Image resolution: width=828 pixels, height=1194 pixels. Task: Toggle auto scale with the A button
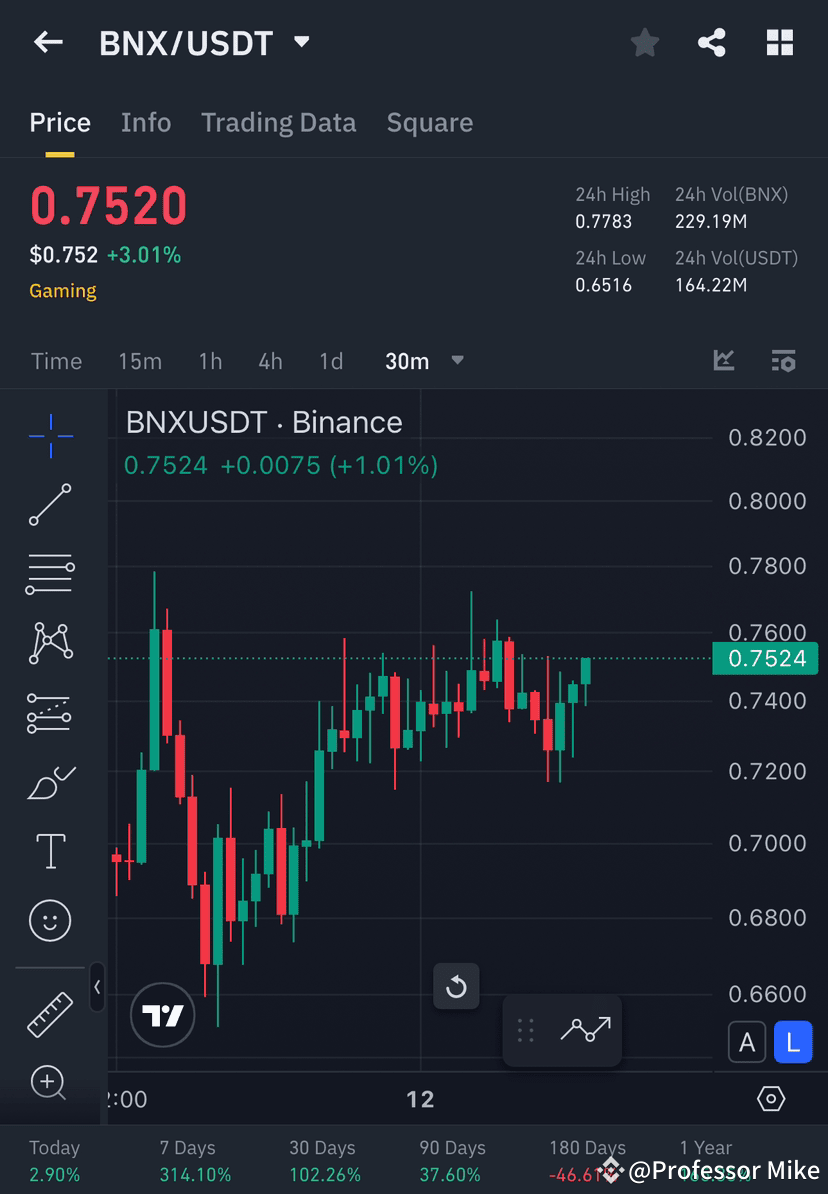coord(747,1042)
